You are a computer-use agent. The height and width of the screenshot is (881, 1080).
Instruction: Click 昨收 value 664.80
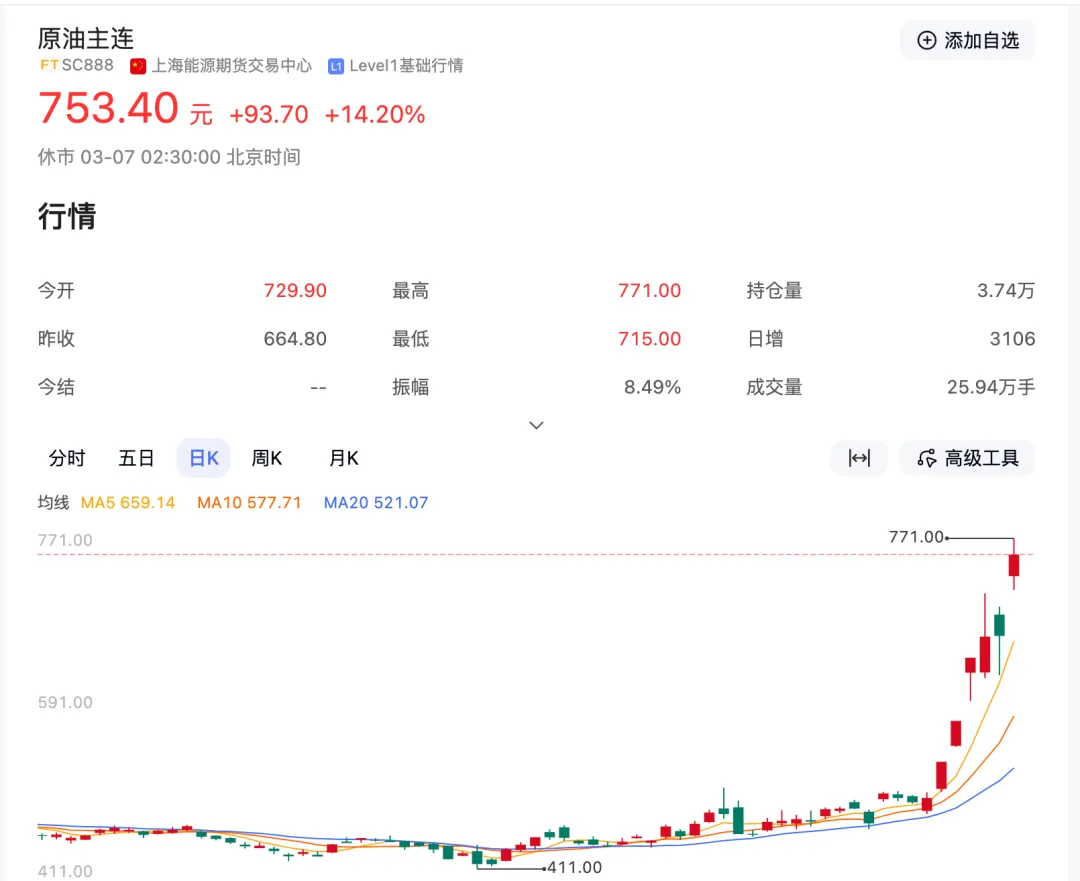click(x=295, y=339)
